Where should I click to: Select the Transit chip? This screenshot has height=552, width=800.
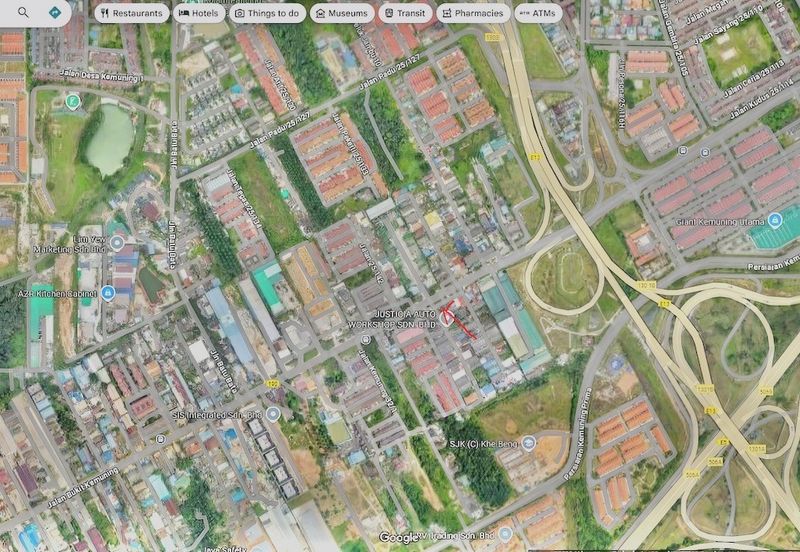(405, 13)
